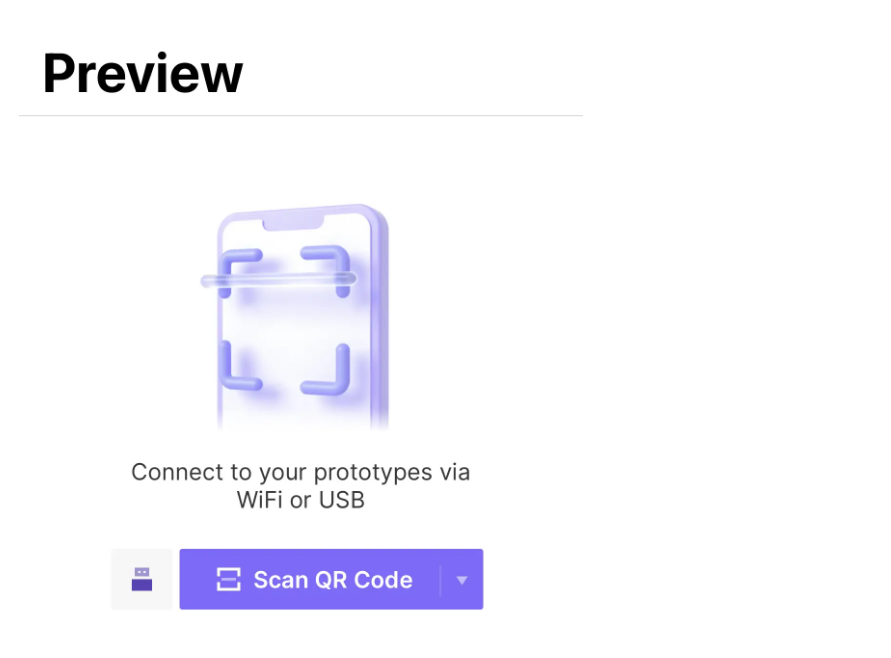The image size is (891, 658).
Task: Click the divider line below the Preview heading
Action: (x=300, y=116)
